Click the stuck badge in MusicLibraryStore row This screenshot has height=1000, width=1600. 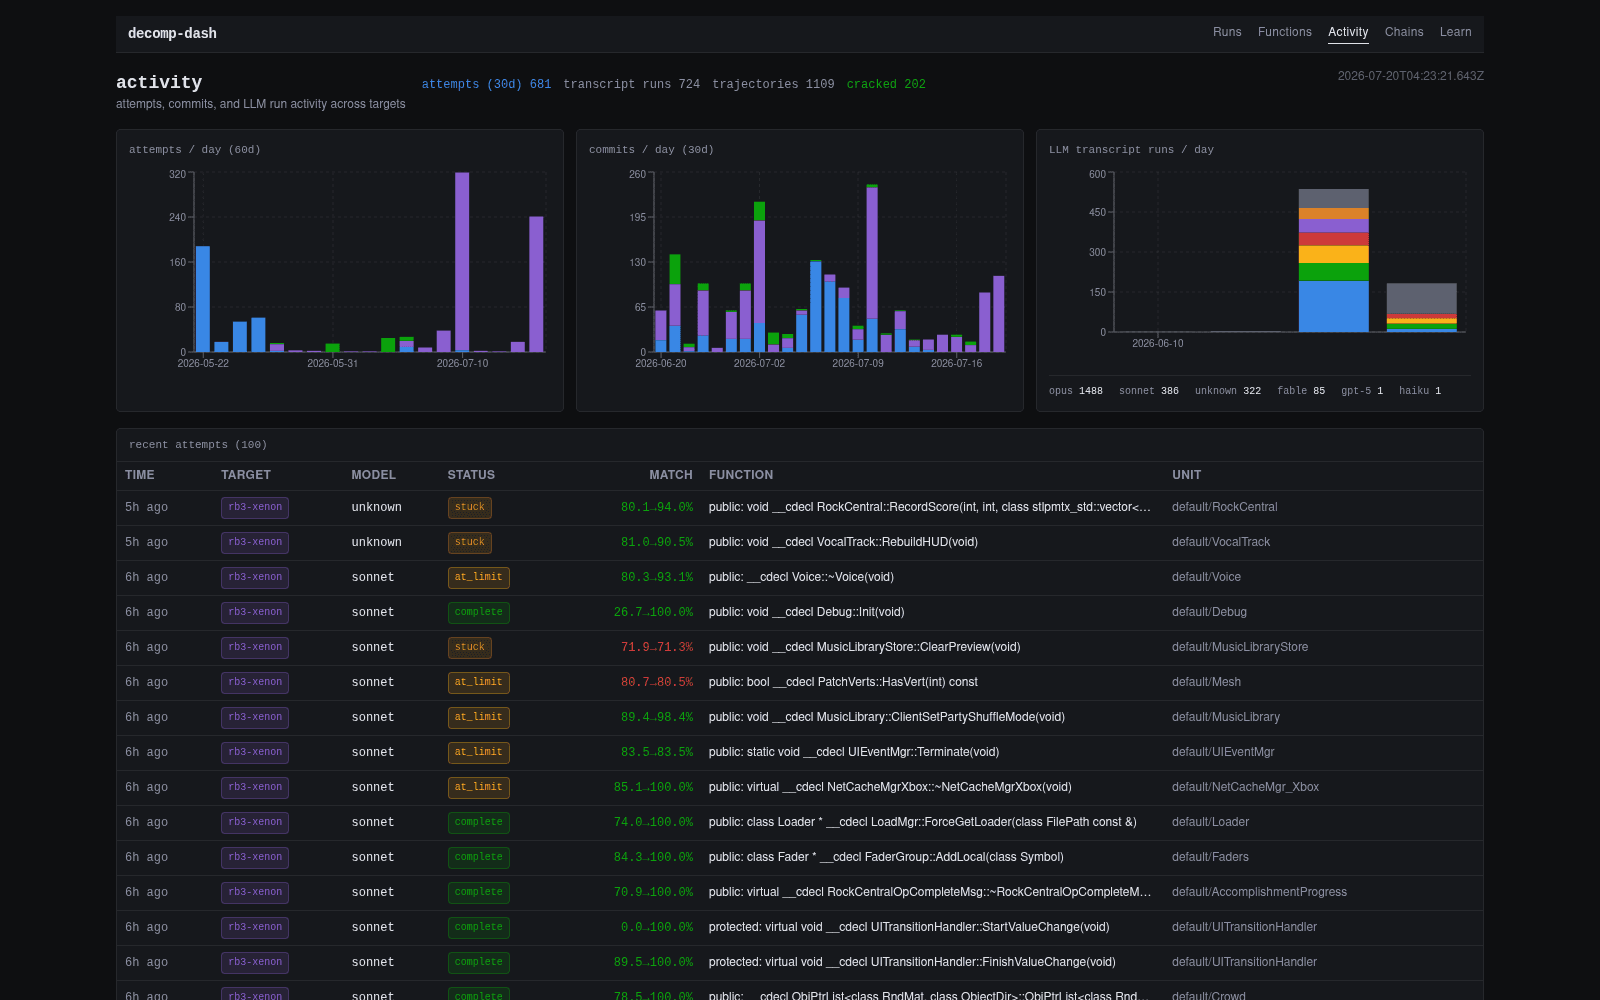coord(470,647)
